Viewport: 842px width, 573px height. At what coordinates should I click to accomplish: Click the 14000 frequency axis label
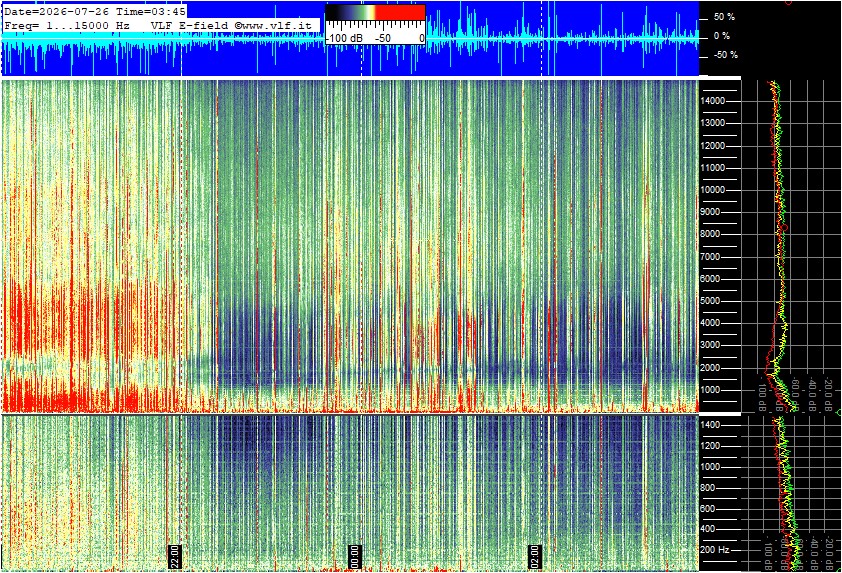pos(713,101)
